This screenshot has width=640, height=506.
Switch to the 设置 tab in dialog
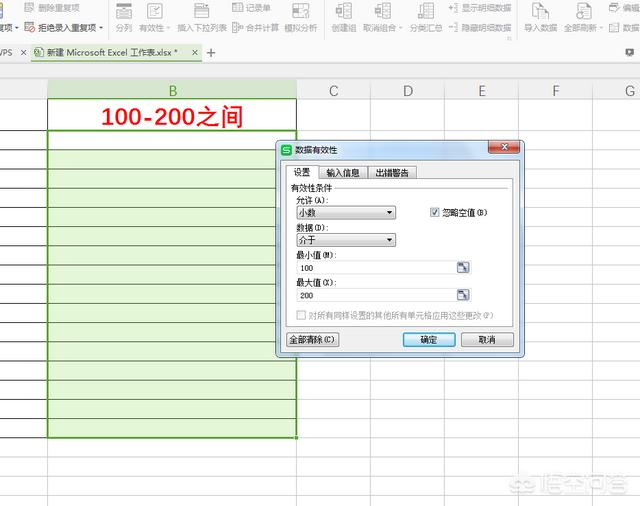point(302,172)
